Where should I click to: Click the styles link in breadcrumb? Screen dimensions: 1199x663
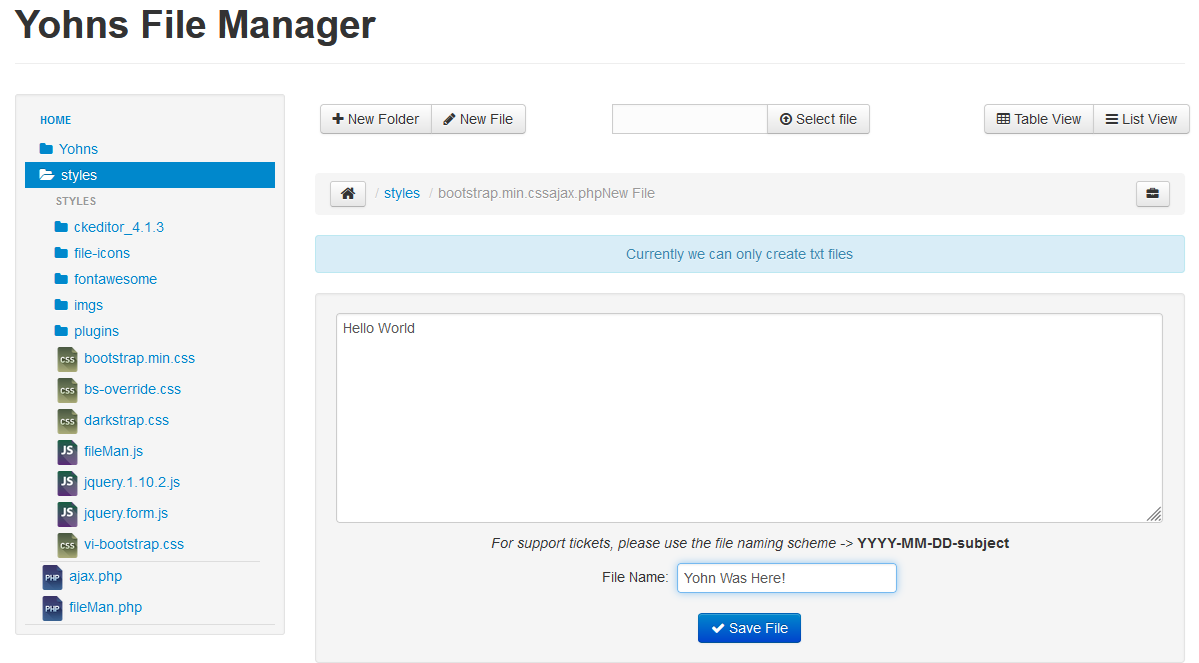tap(402, 193)
